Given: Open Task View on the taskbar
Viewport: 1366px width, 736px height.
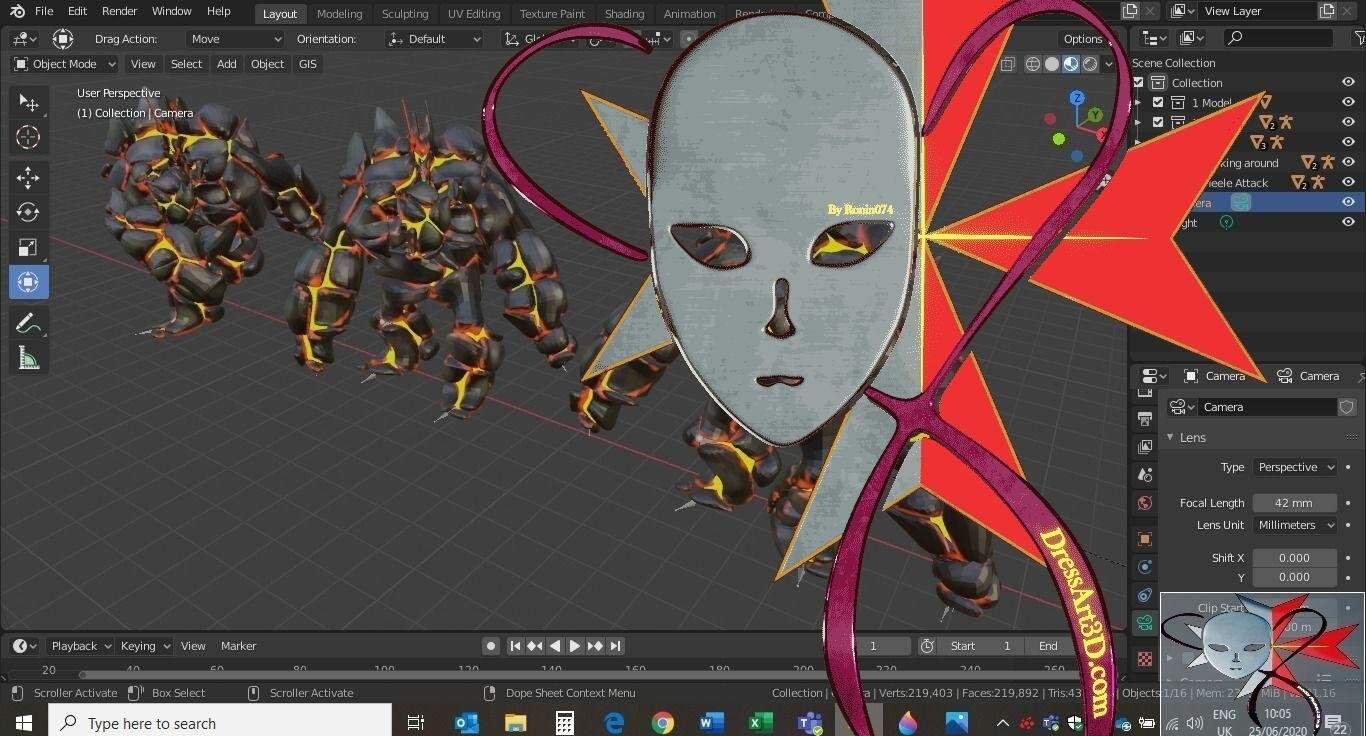Looking at the screenshot, I should 416,722.
